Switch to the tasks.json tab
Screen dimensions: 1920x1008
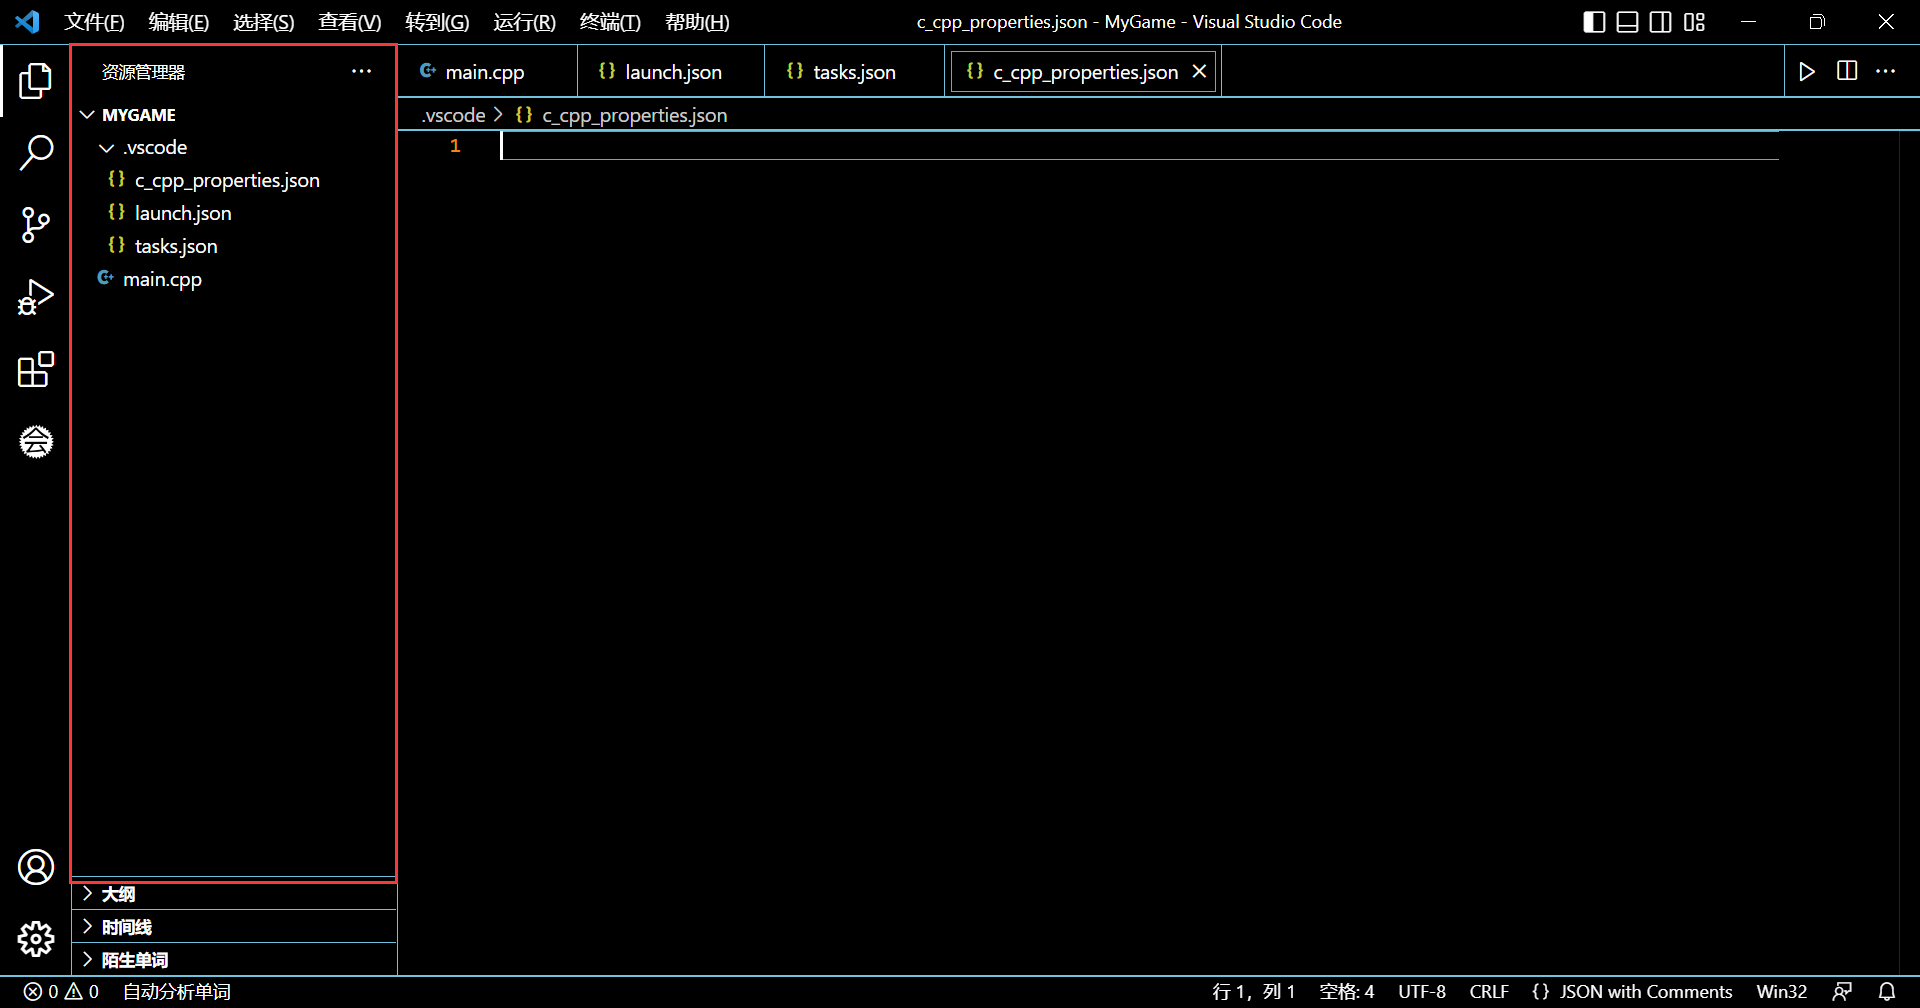click(855, 71)
